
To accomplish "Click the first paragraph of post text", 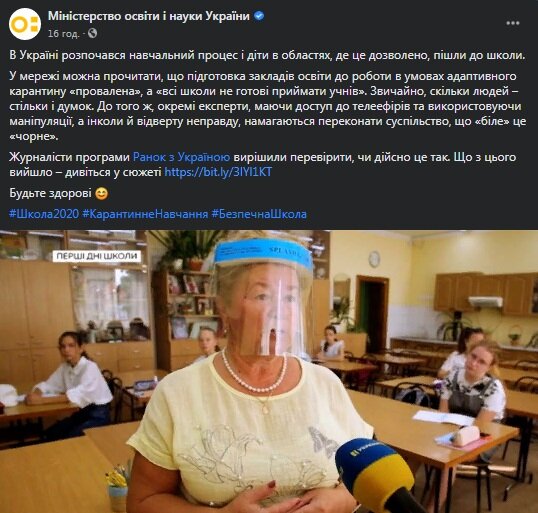I will [x=267, y=55].
